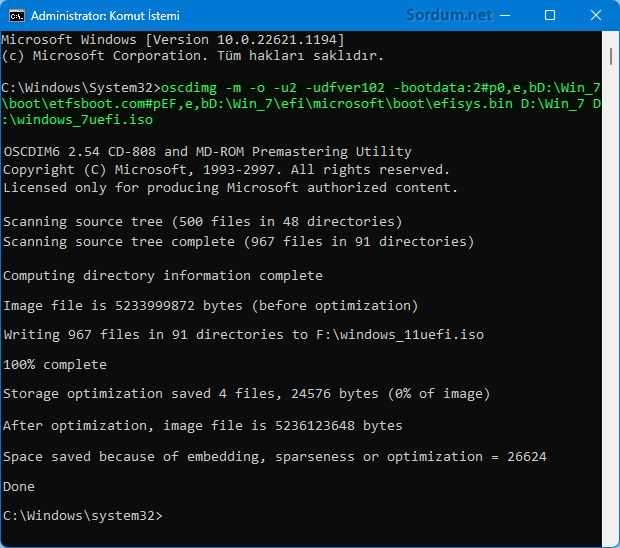Screen dimensions: 620x548
Task: Close the Komut İstemi window
Action: 595,15
